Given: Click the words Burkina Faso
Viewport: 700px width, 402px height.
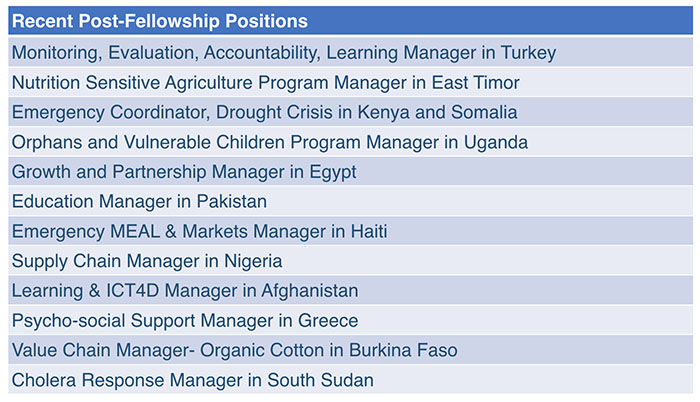Looking at the screenshot, I should click(403, 350).
